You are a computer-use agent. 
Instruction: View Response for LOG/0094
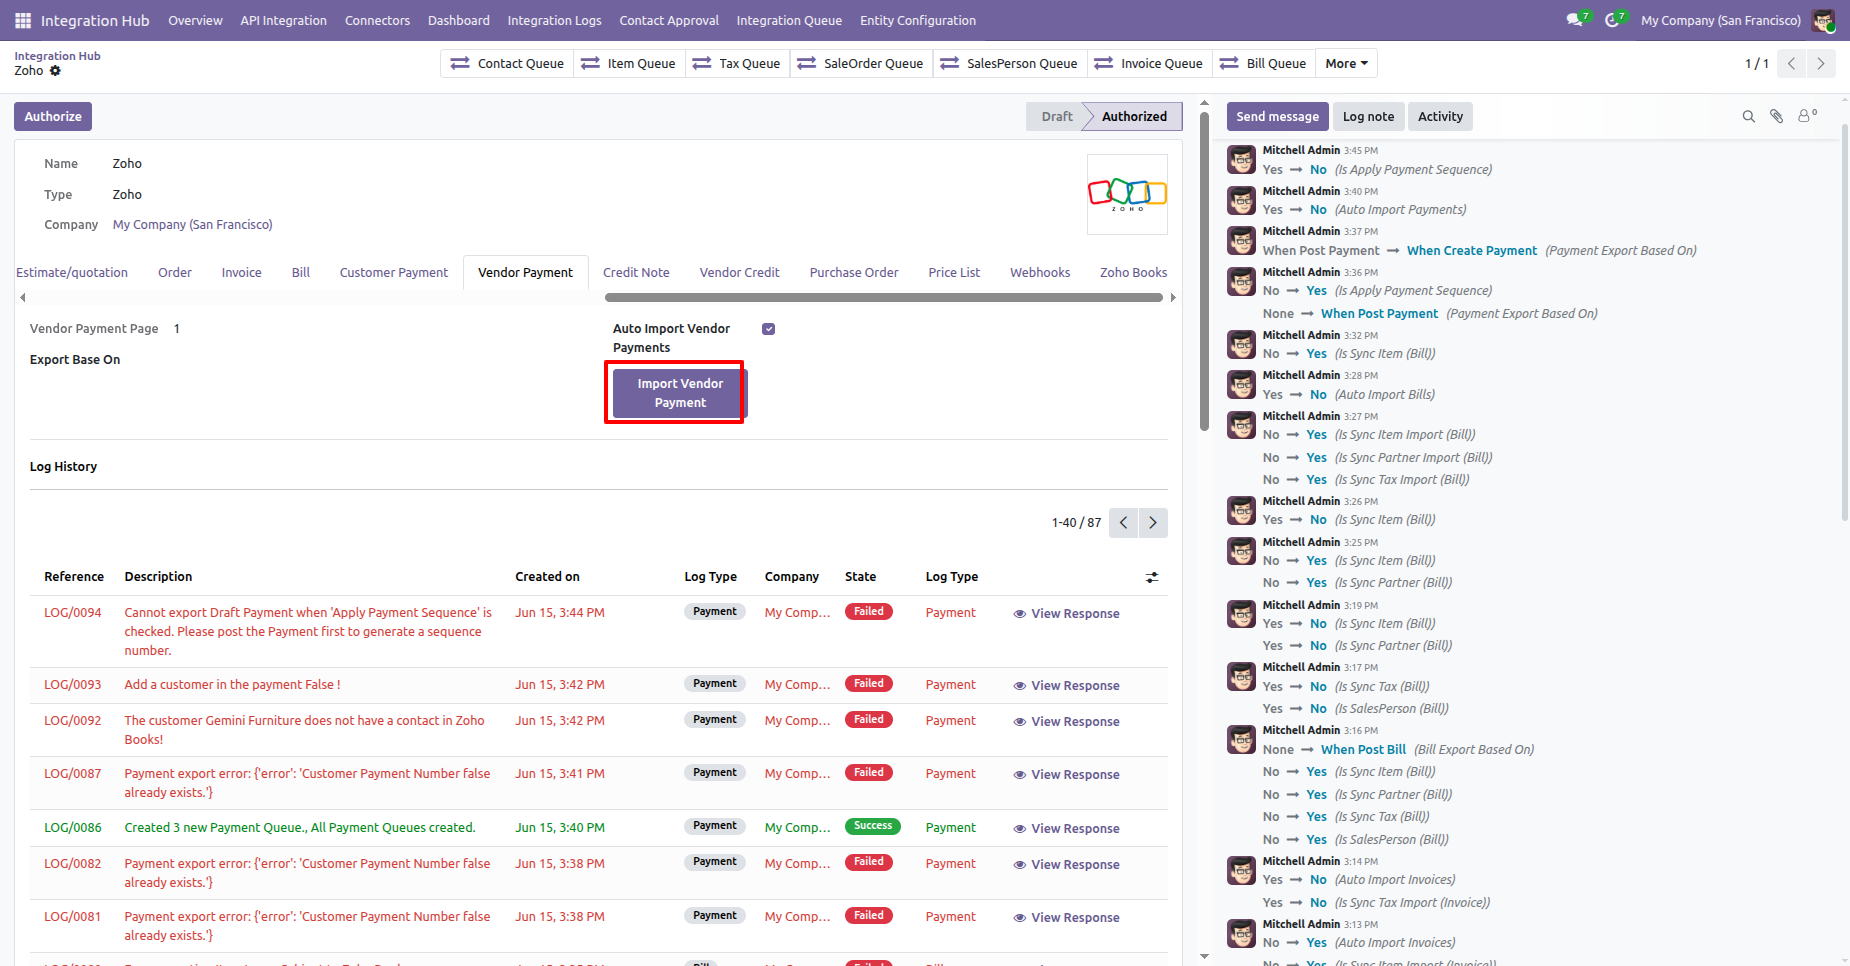(1066, 614)
